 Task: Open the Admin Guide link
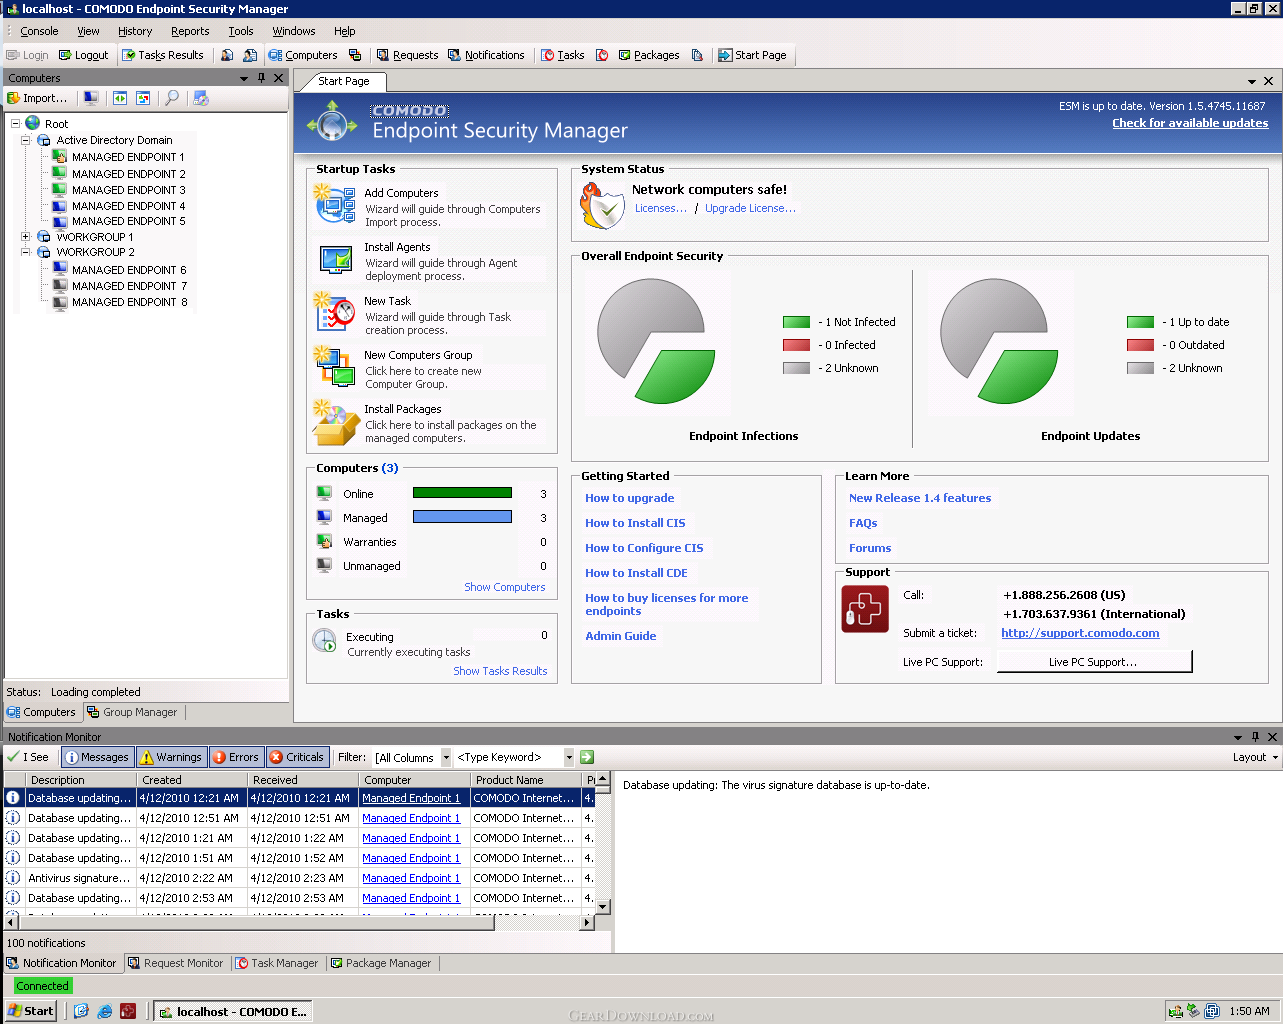click(621, 636)
